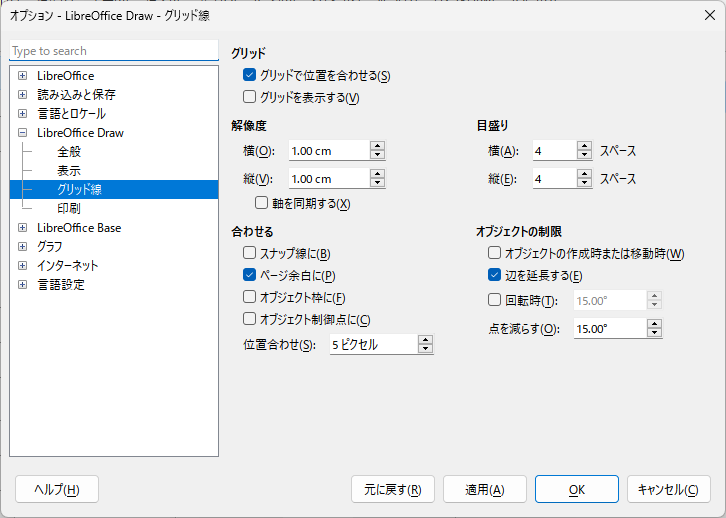Screen dimensions: 726x518
Task: Decrease 解像度 縦 with down arrow
Action: pyautogui.click(x=378, y=183)
